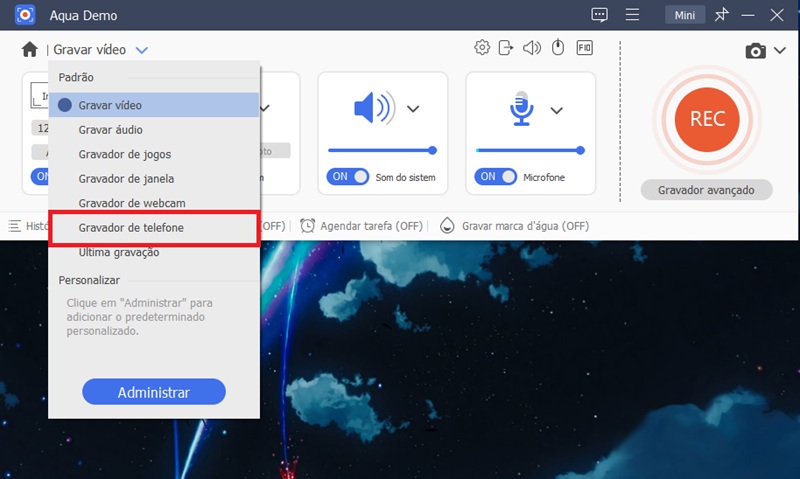
Task: Click the output export icon
Action: click(506, 48)
